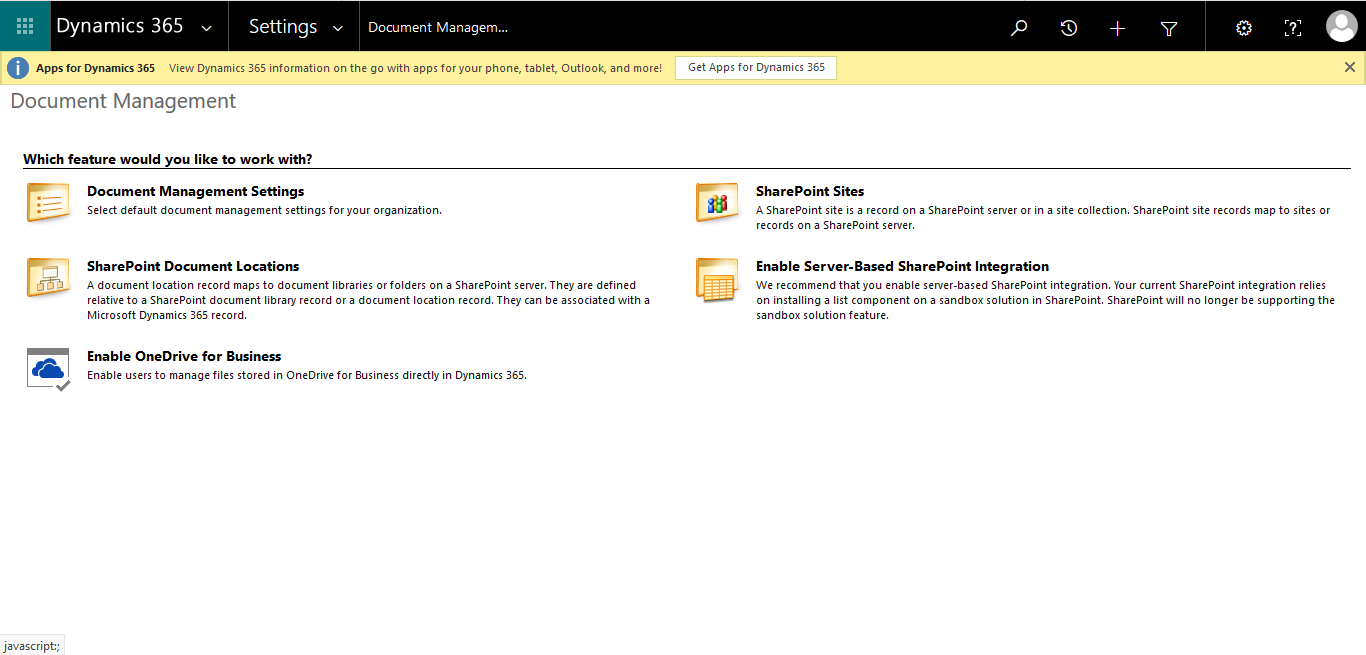
Task: Click 'Enable users to manage files' description
Action: 307,375
